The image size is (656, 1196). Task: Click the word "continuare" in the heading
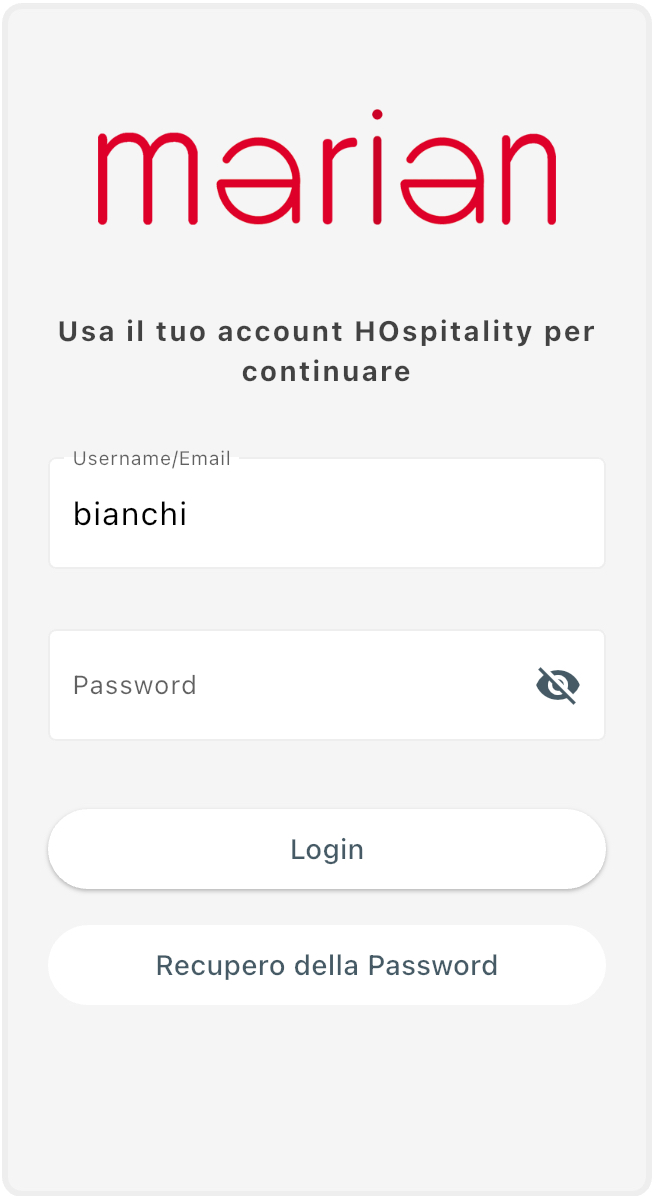pyautogui.click(x=327, y=372)
